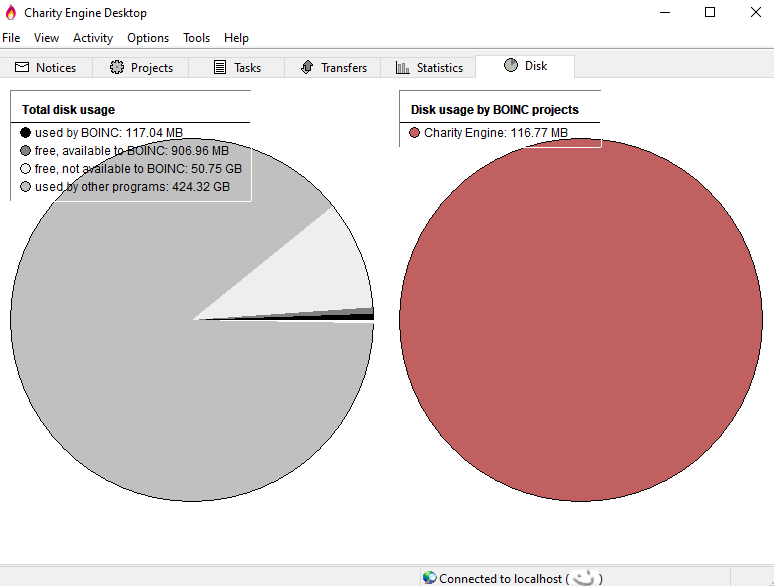Click black 'used by BOINC' legend swatch

(26, 132)
